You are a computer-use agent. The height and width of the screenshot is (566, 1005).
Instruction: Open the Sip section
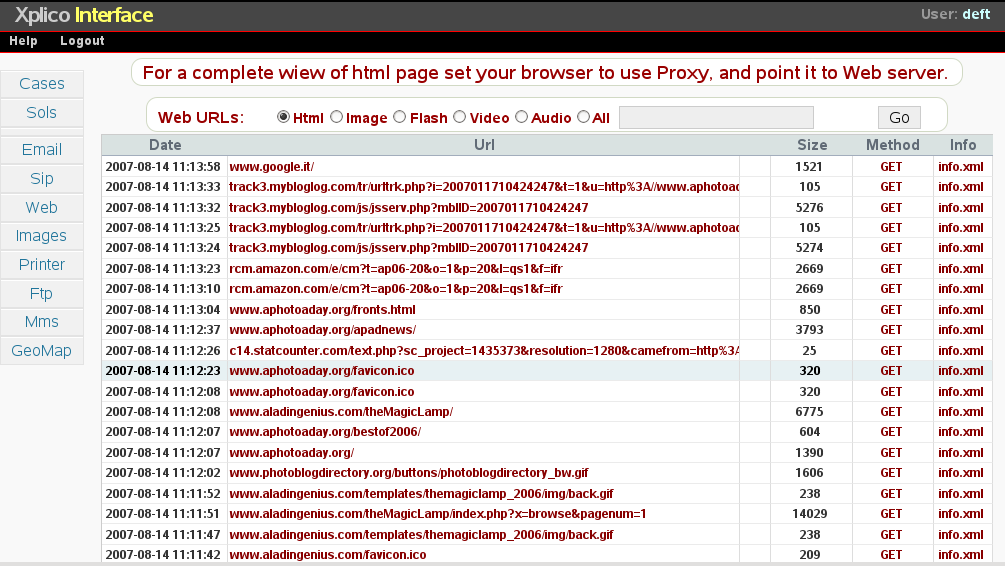42,179
